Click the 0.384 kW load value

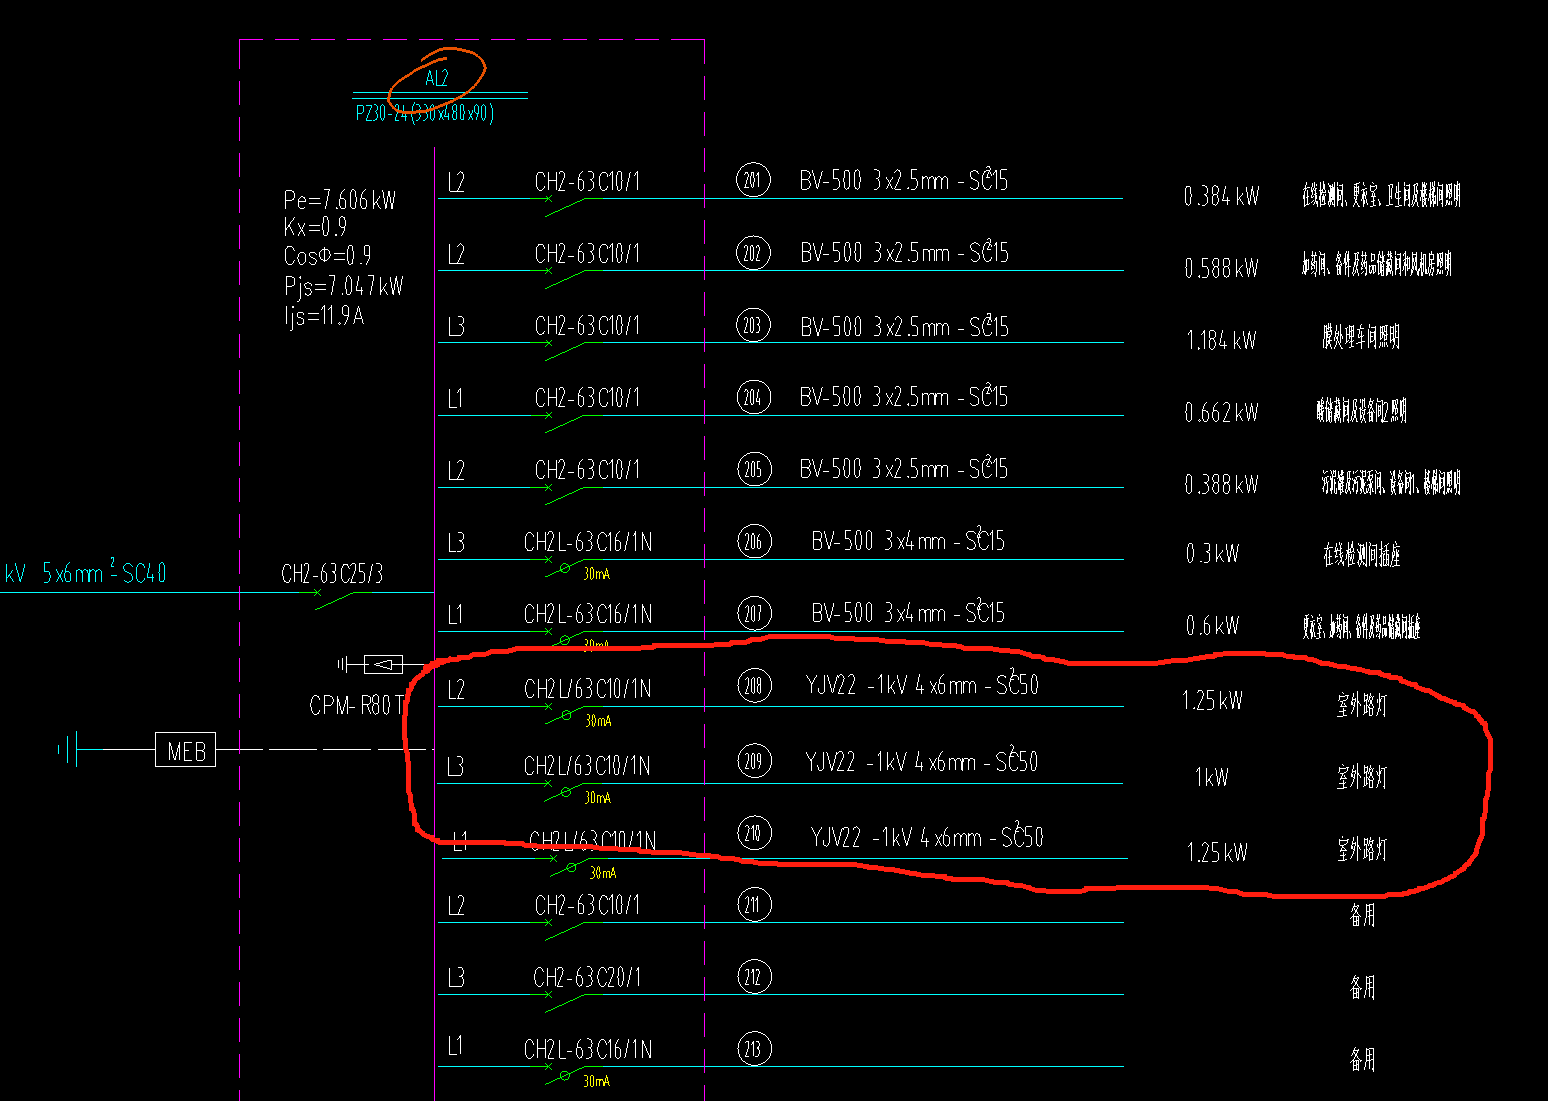pos(1221,196)
